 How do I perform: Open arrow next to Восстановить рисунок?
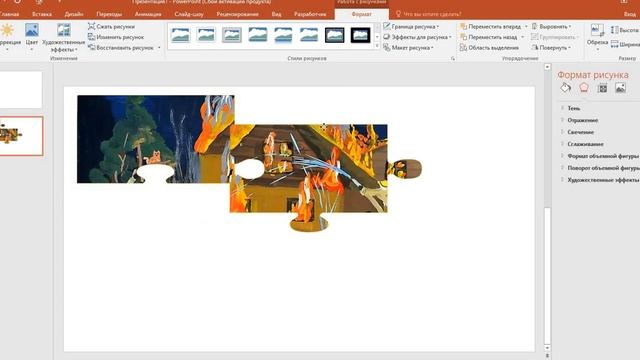click(x=159, y=48)
